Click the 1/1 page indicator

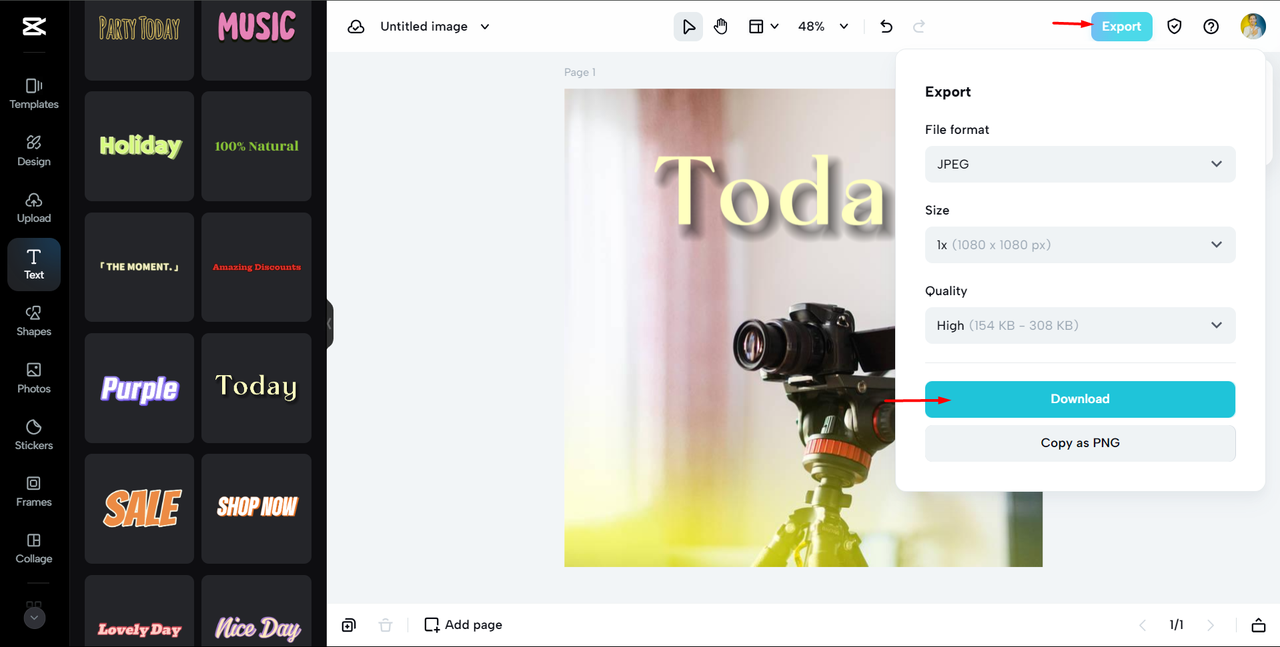(1177, 625)
